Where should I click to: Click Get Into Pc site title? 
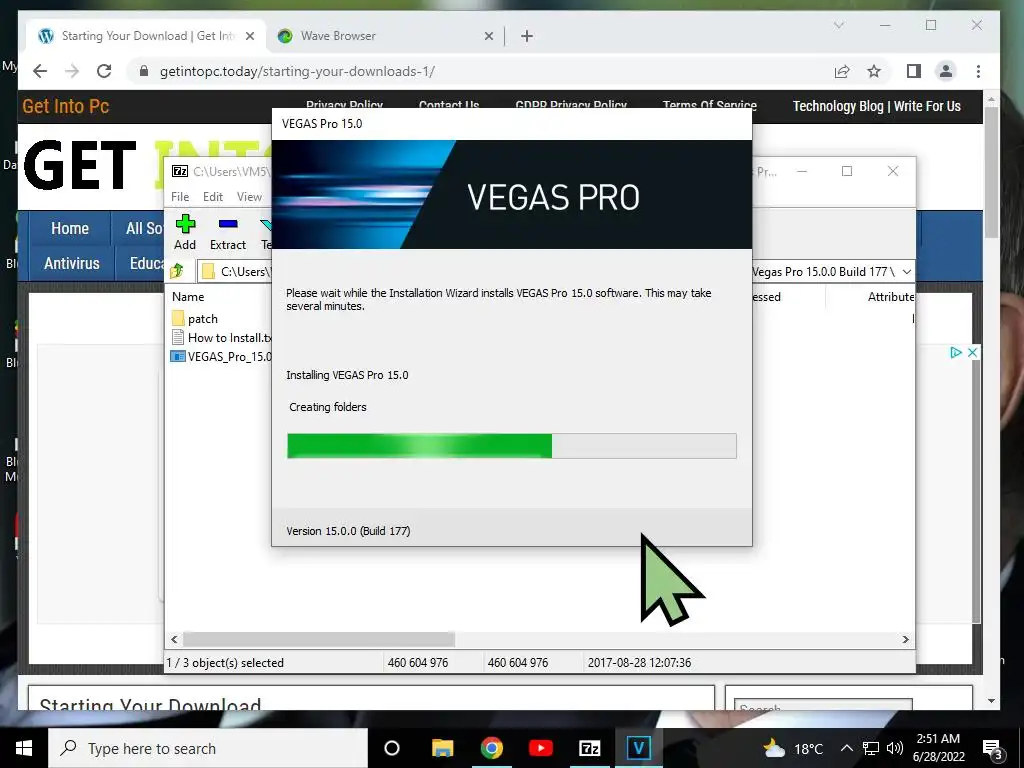[x=65, y=106]
